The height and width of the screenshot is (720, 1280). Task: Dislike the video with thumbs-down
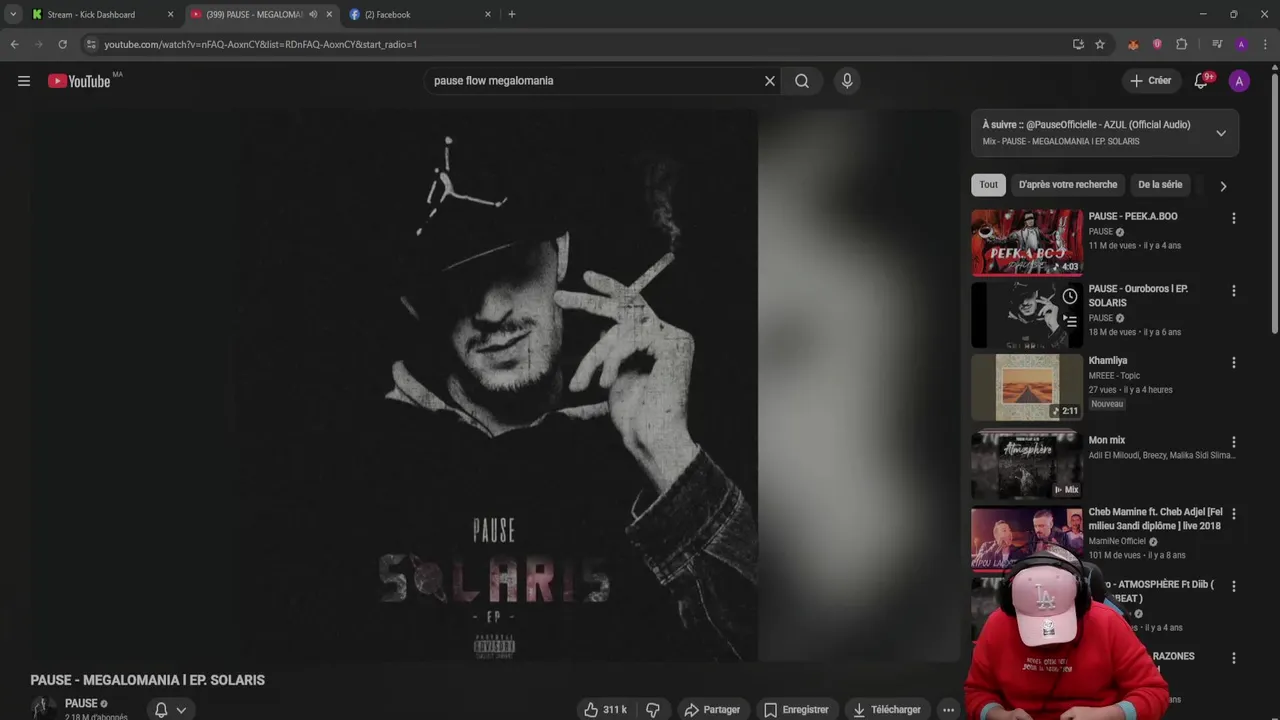click(x=653, y=710)
